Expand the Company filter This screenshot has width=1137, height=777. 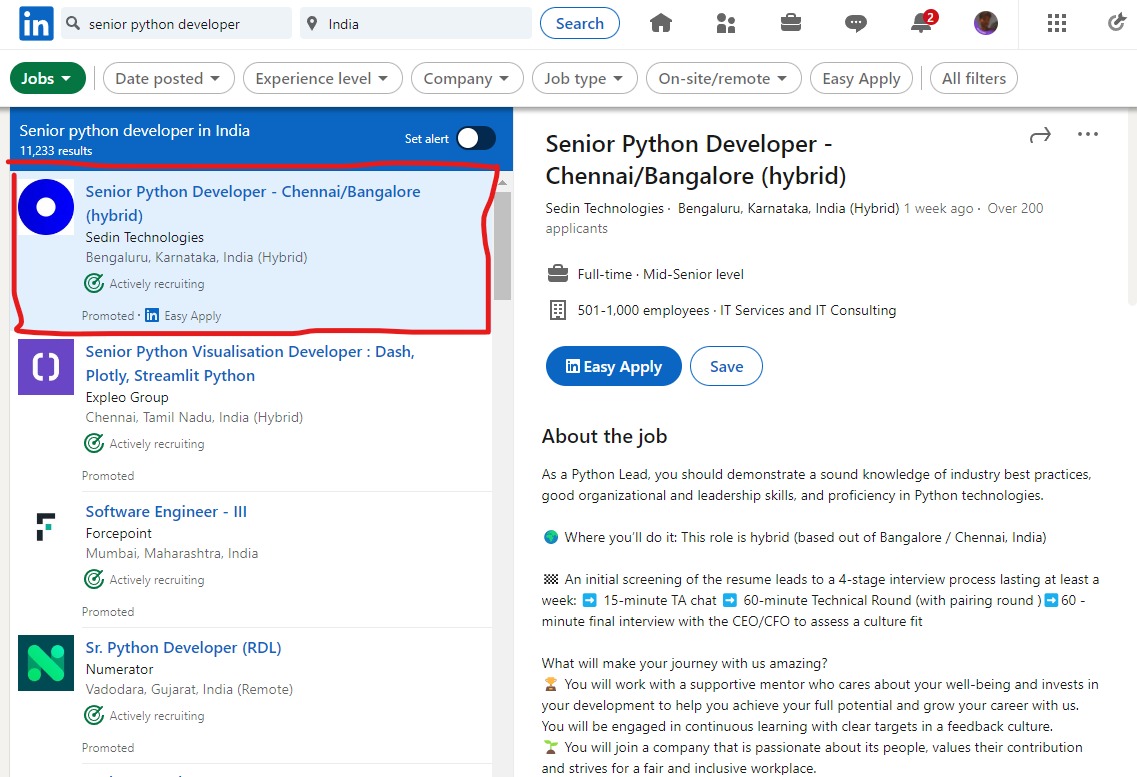(x=467, y=78)
